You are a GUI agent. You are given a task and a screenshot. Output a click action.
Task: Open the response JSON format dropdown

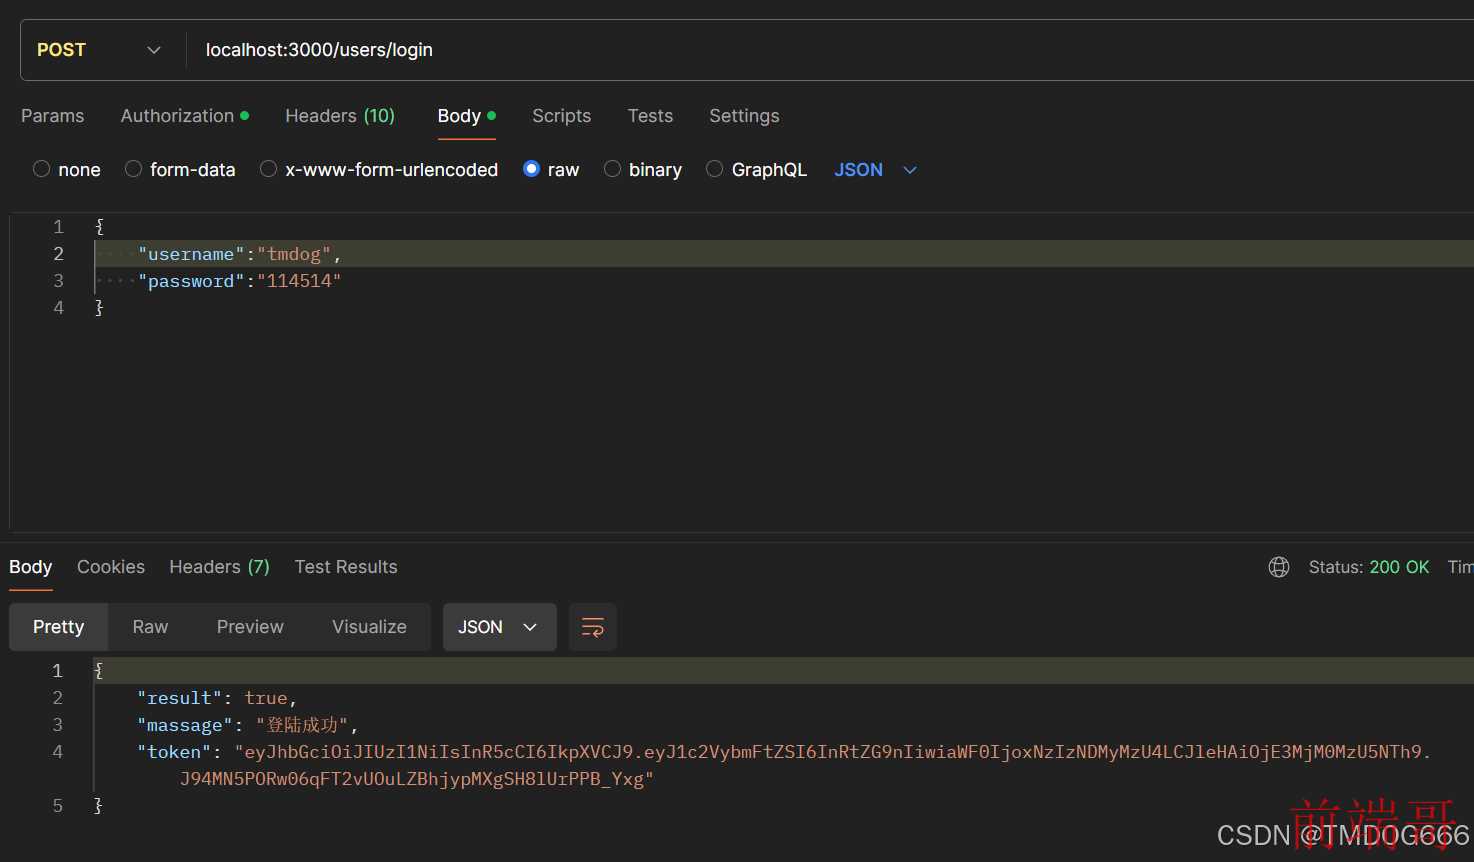[x=499, y=627]
